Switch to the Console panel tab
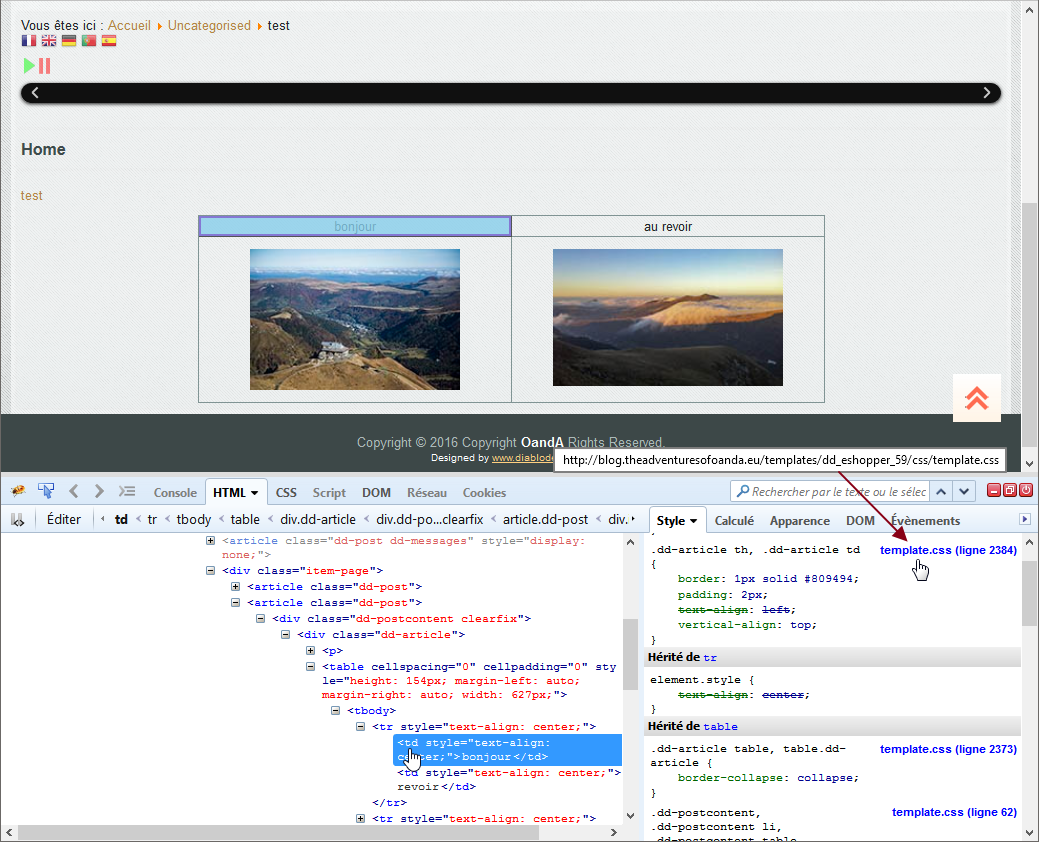The height and width of the screenshot is (842, 1039). point(175,492)
